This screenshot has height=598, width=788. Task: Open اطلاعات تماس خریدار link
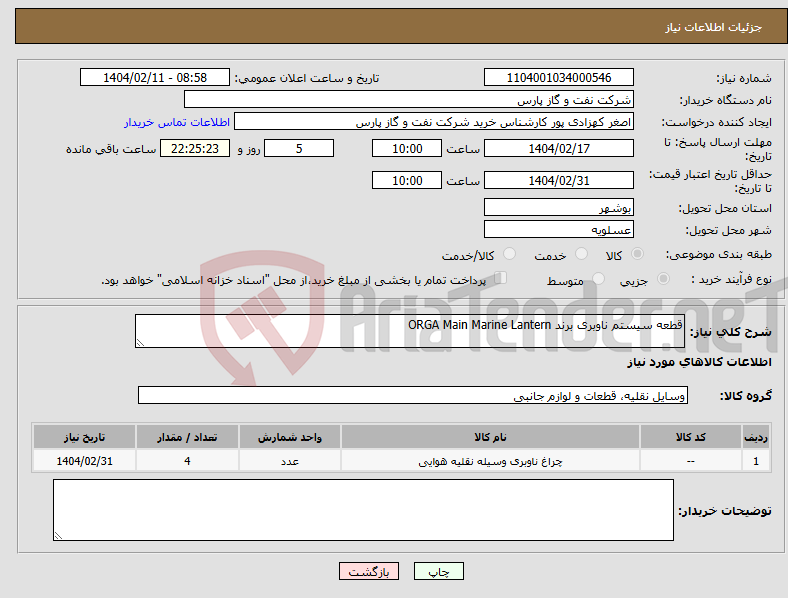click(x=177, y=122)
